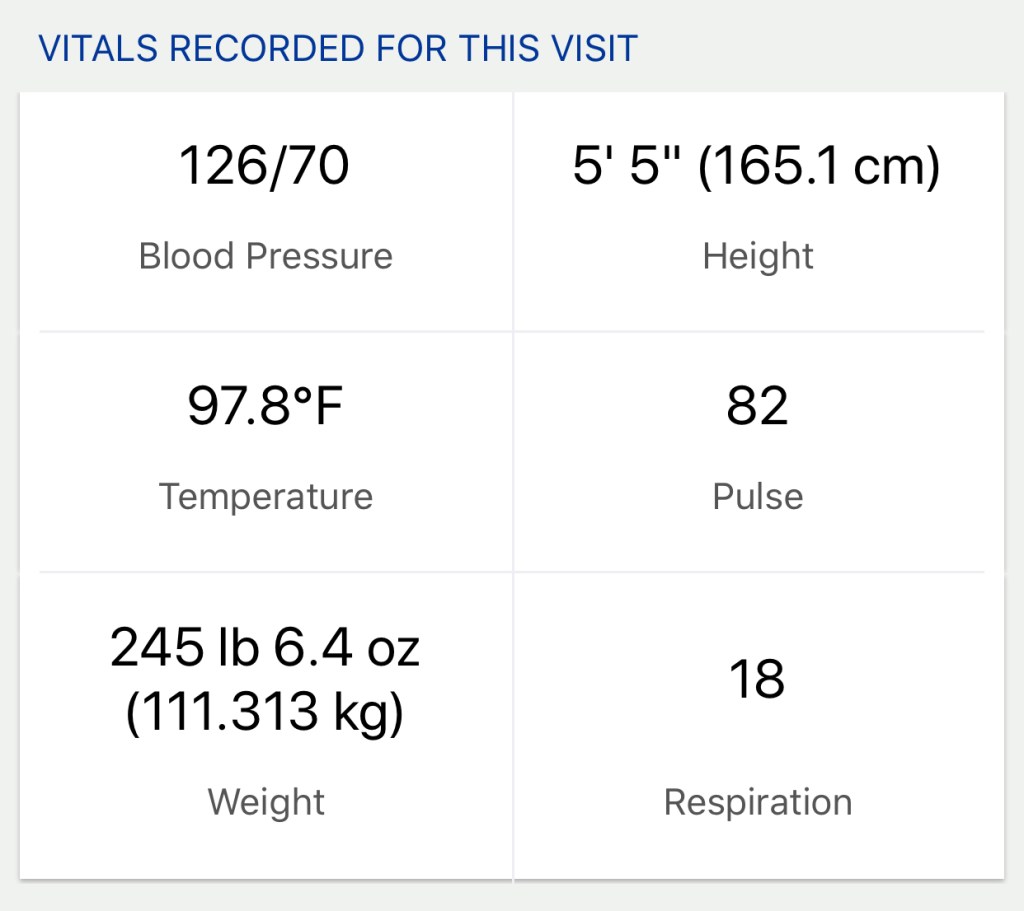Click the 97.8 temperature number
1024x911 pixels.
[236, 407]
